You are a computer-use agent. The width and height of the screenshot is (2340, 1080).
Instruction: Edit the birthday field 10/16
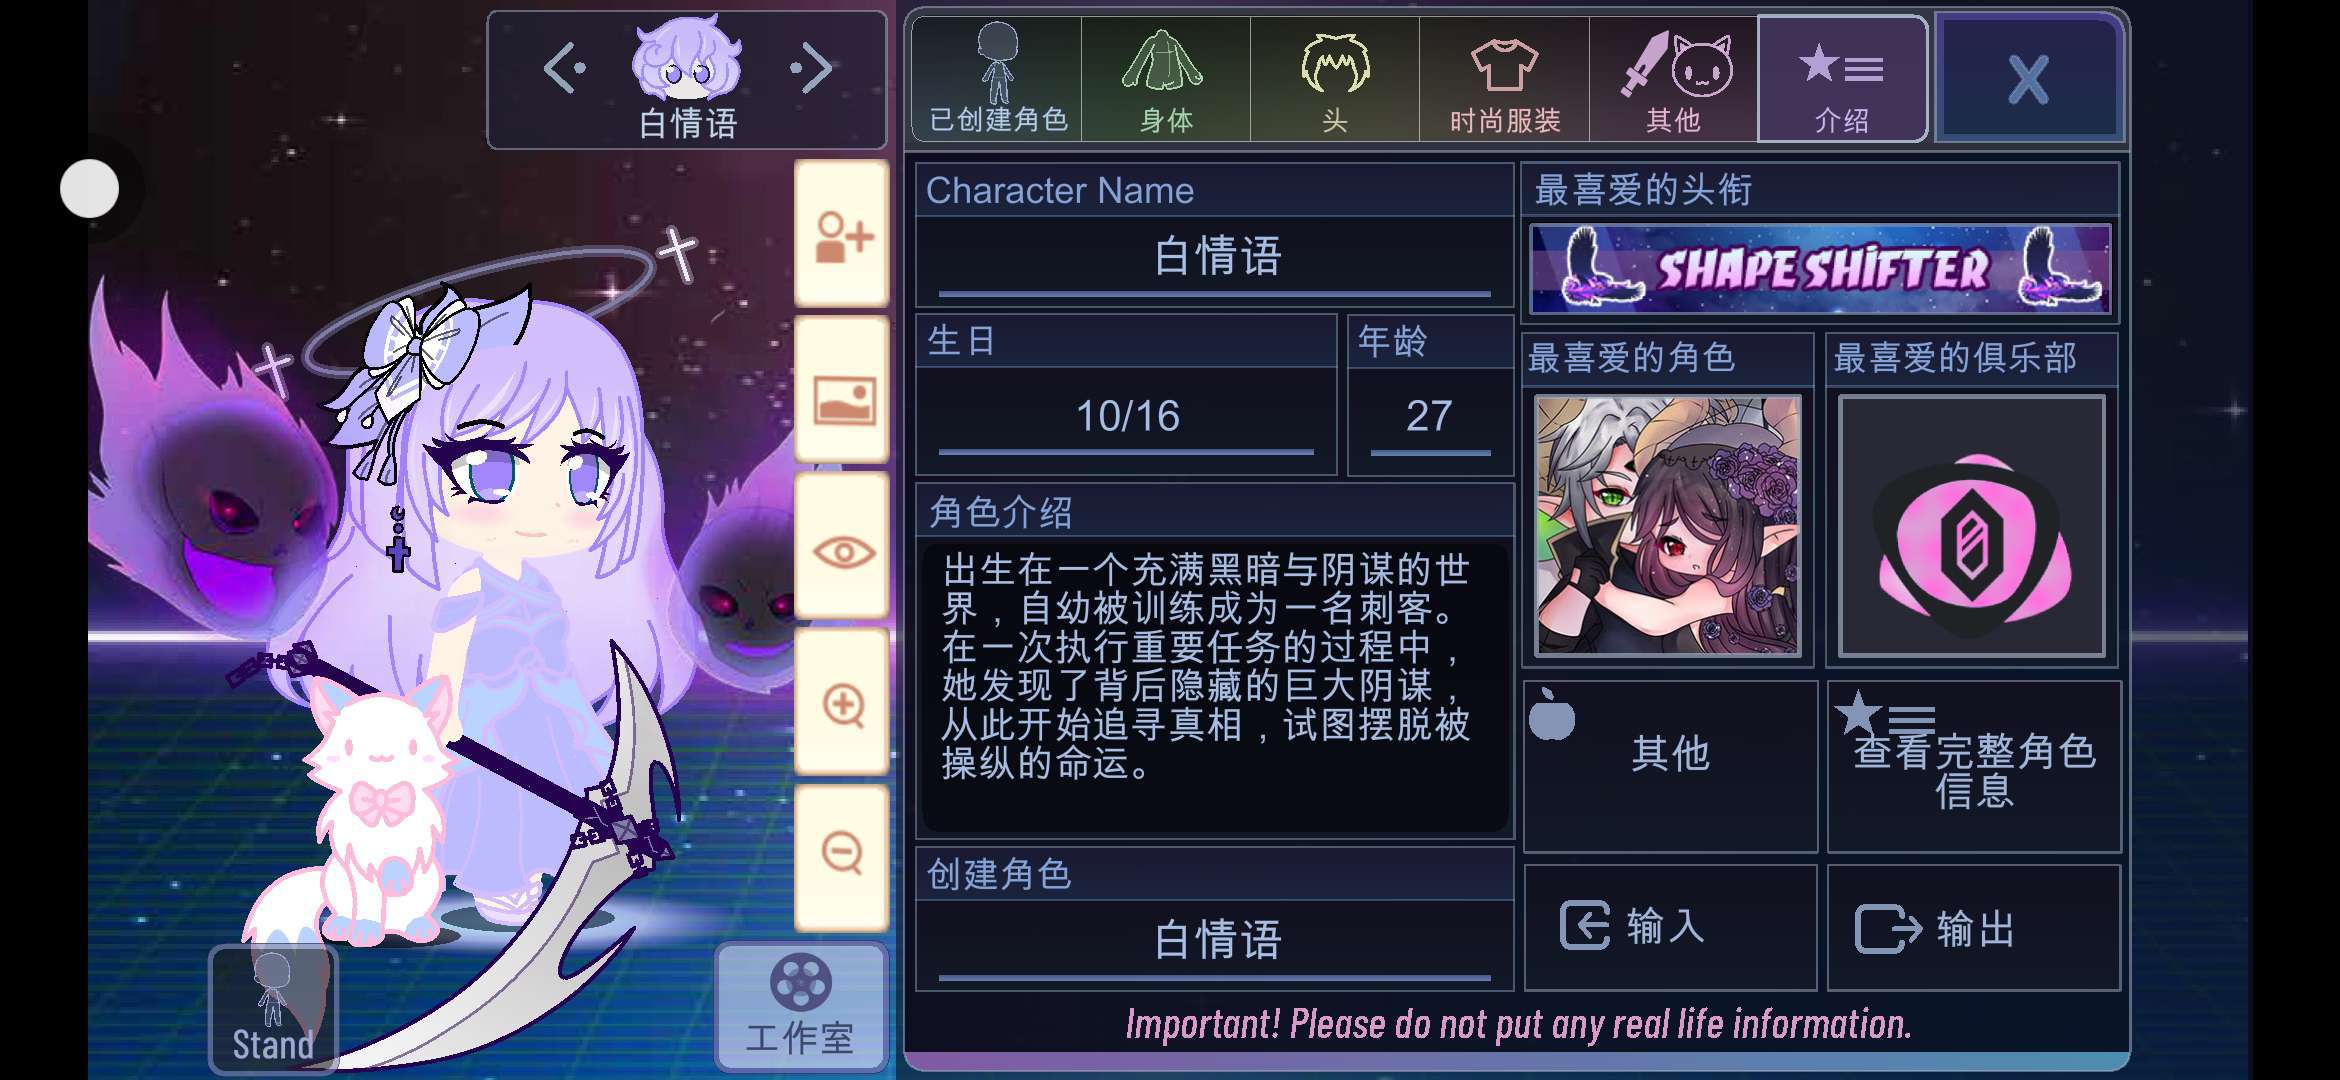click(1127, 418)
